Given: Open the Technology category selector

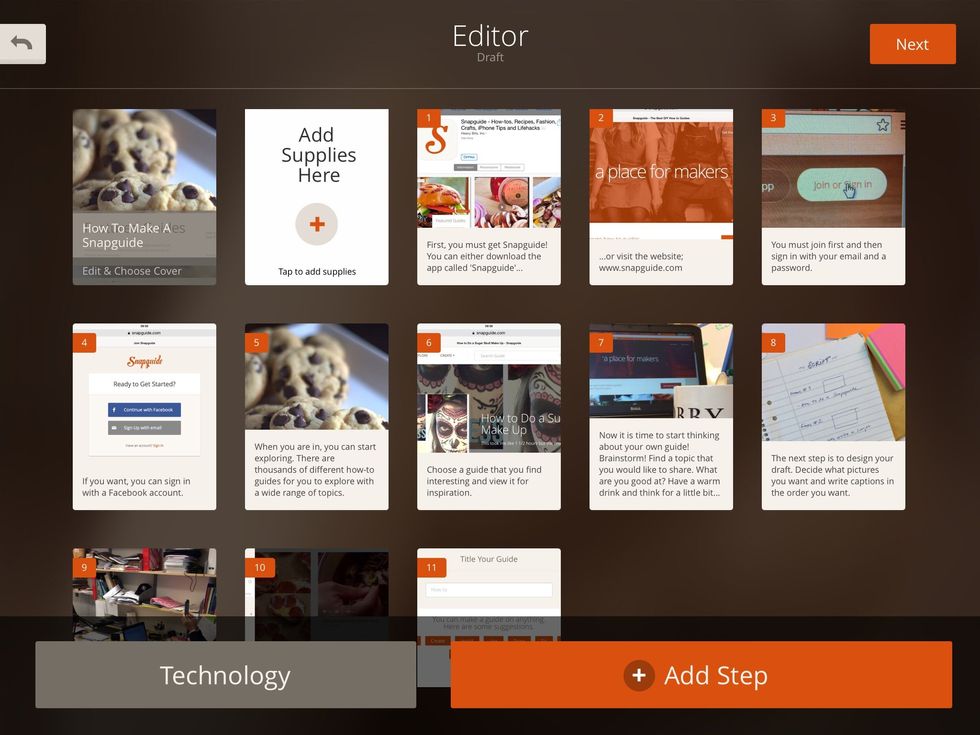Looking at the screenshot, I should [x=226, y=675].
